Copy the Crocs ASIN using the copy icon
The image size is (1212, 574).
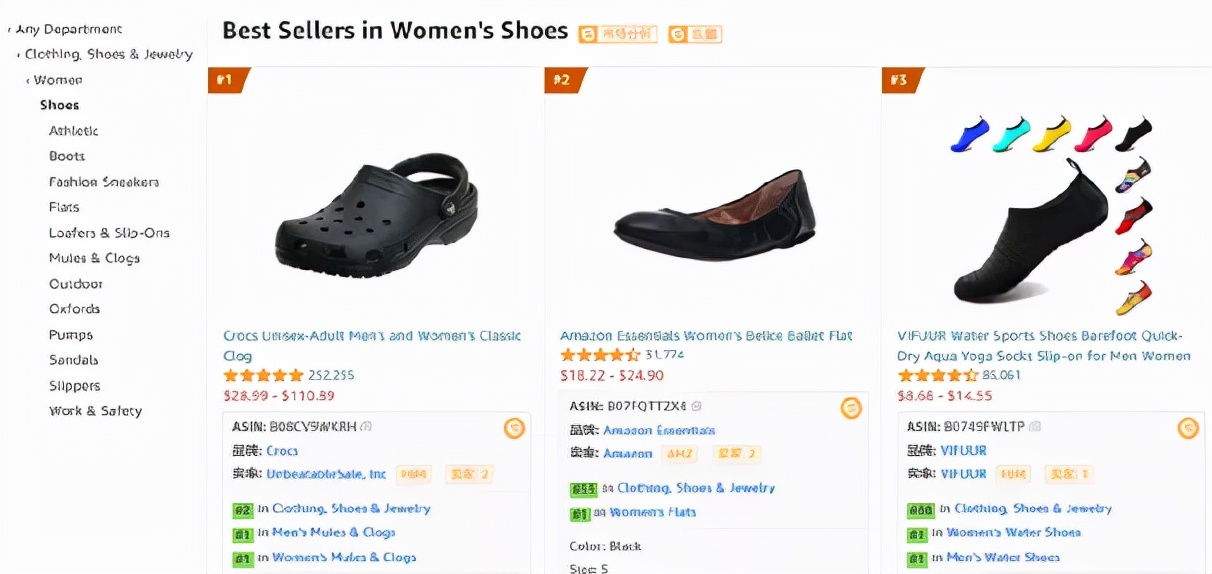[x=366, y=426]
